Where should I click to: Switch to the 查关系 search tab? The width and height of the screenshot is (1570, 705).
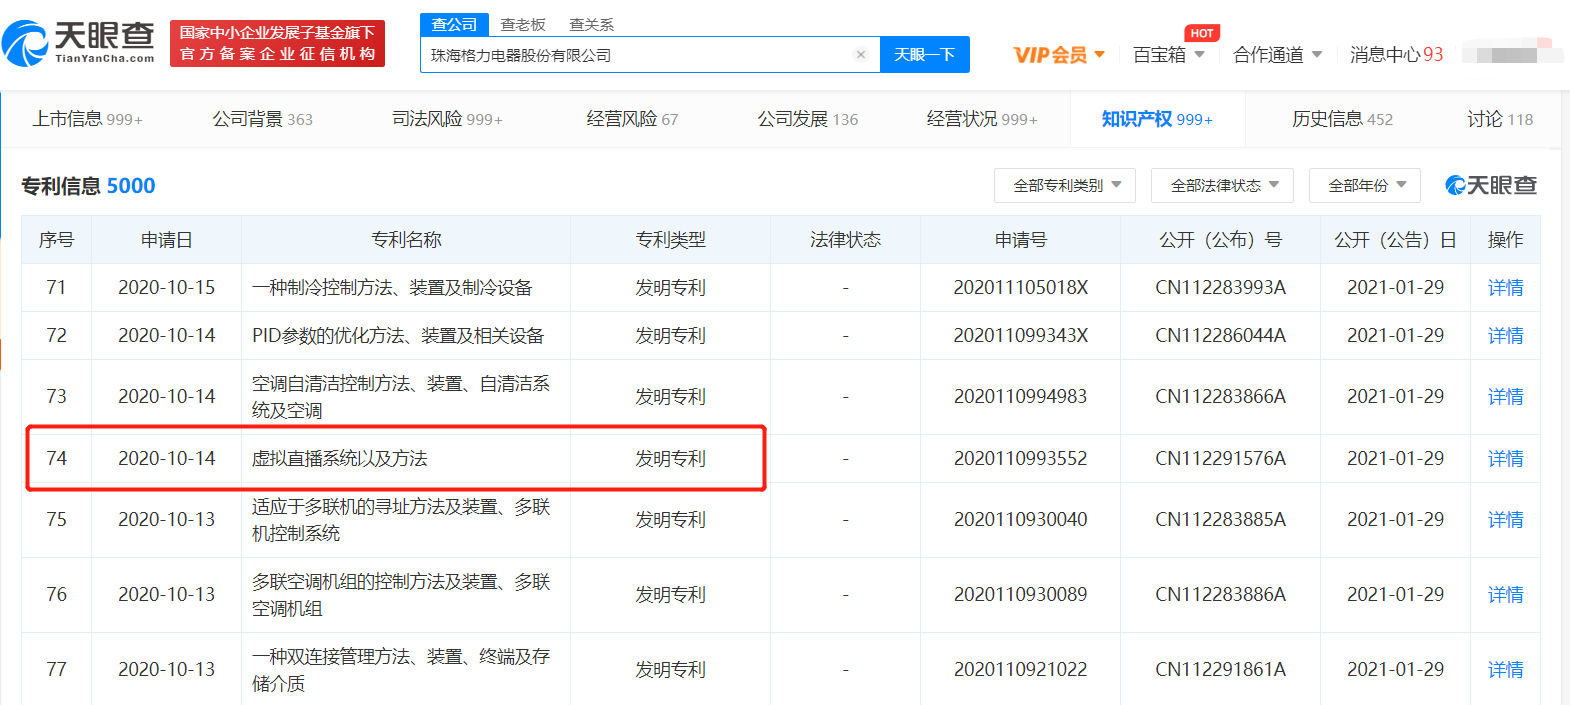coord(591,24)
